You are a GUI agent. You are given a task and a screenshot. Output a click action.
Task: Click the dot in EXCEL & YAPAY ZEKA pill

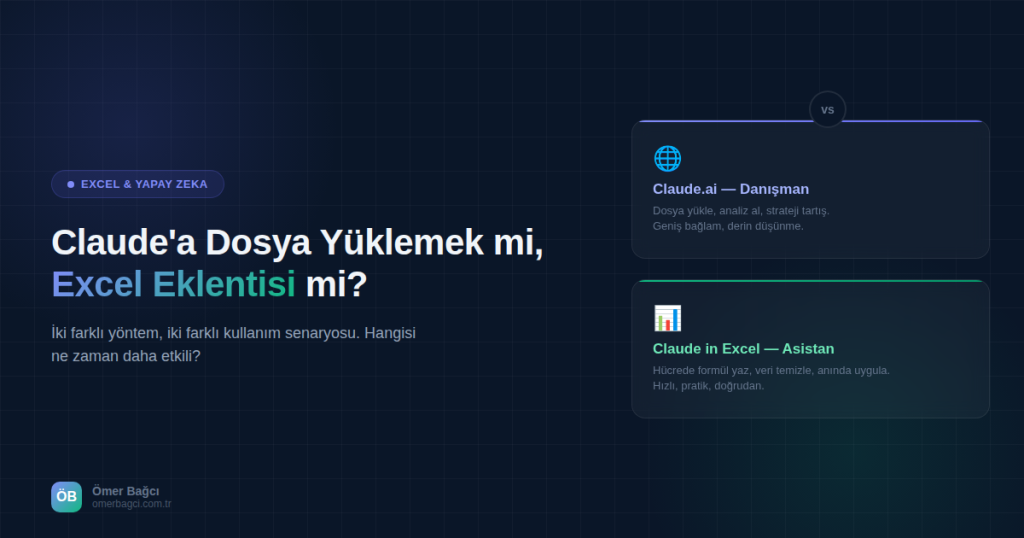71,185
